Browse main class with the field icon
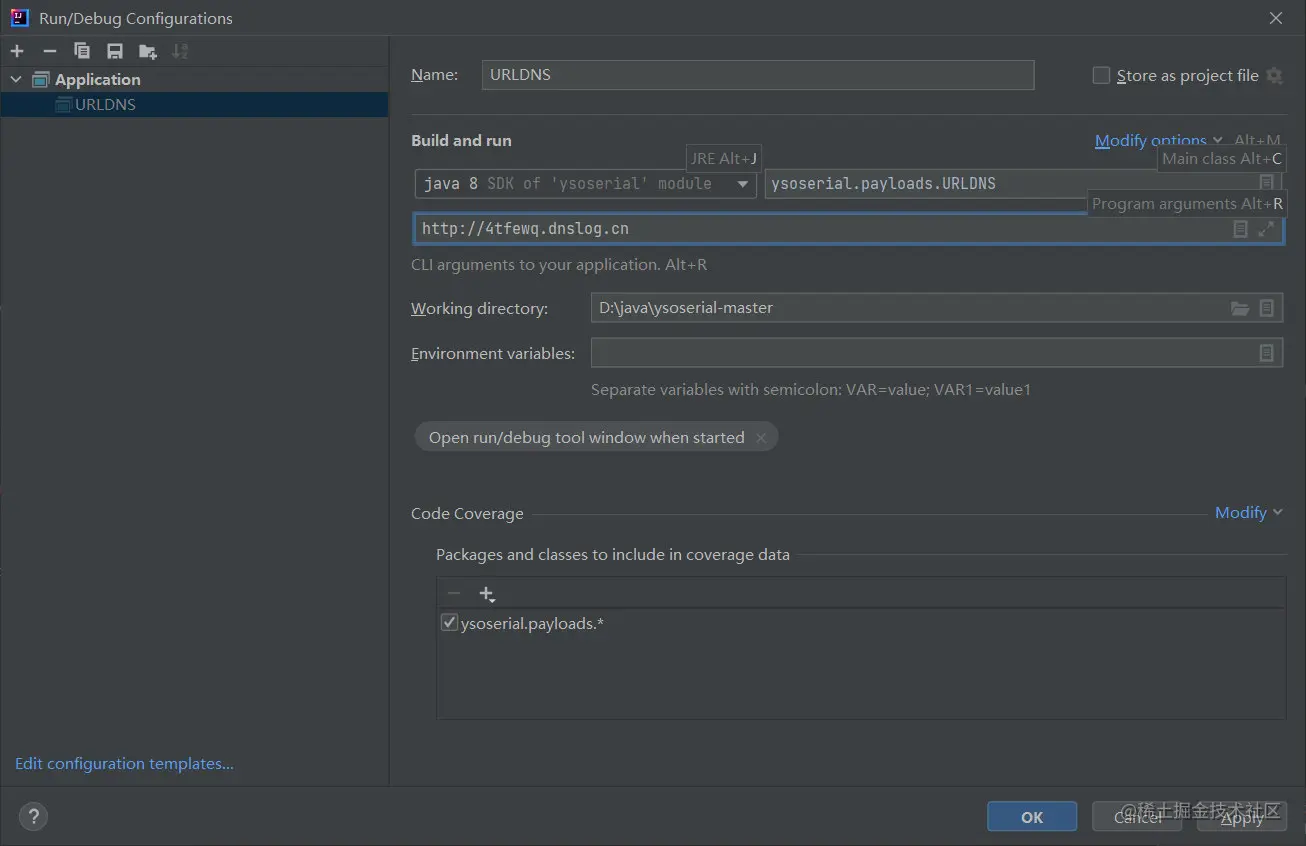 (x=1266, y=182)
